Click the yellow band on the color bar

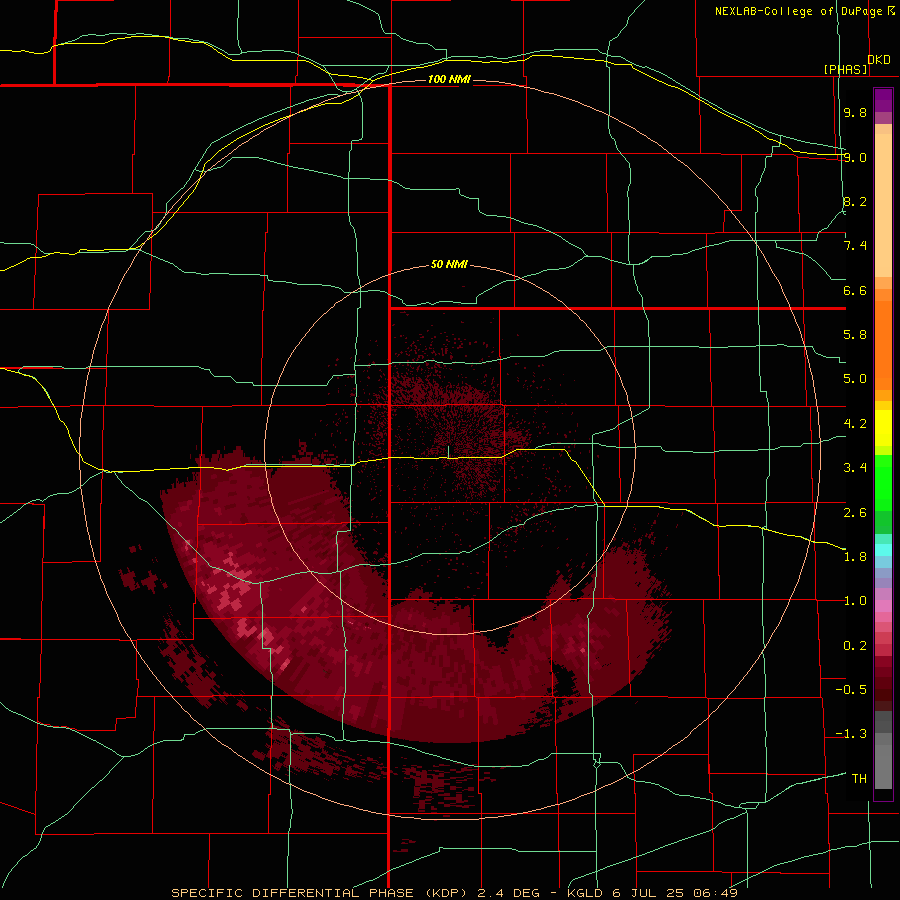point(883,428)
